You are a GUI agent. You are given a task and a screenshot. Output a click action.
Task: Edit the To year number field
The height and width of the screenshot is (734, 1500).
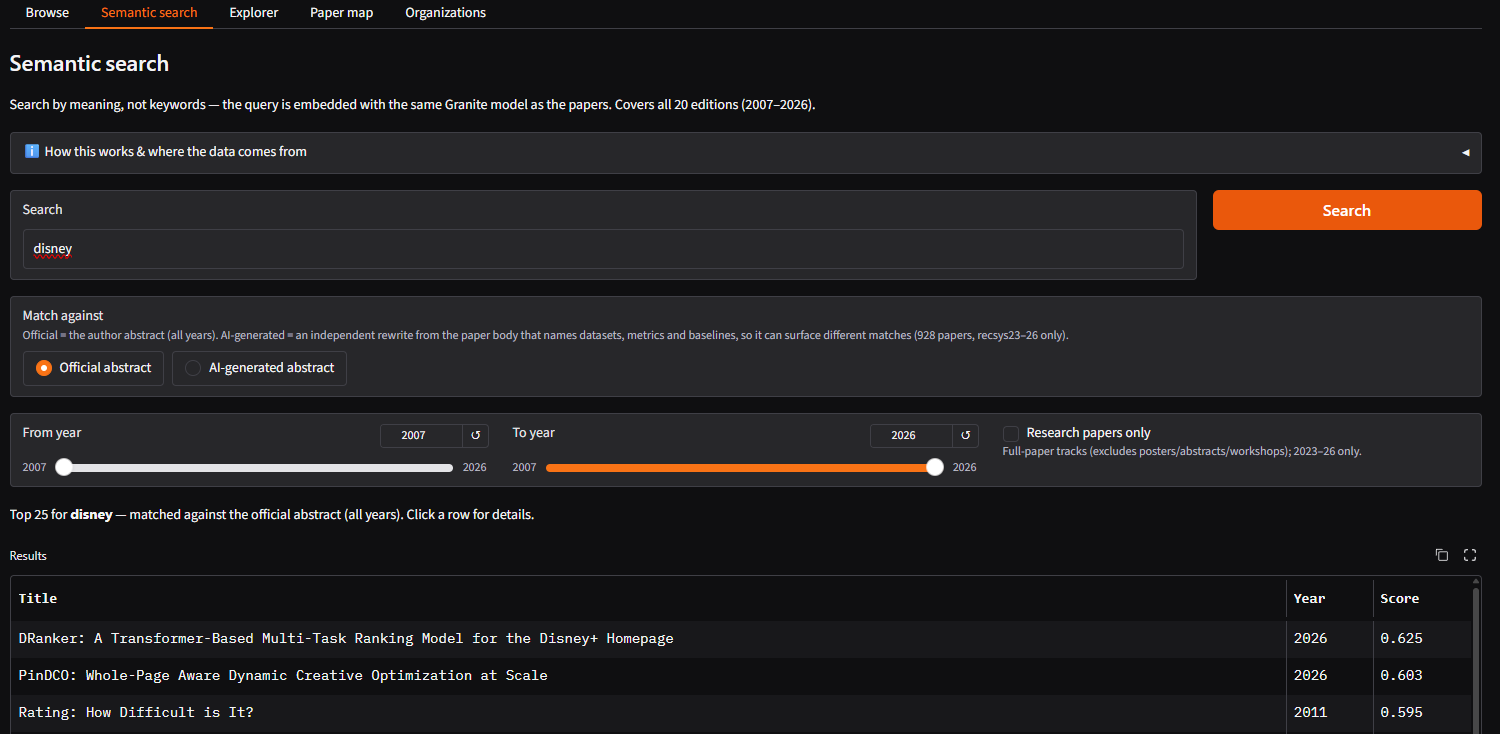pos(911,435)
